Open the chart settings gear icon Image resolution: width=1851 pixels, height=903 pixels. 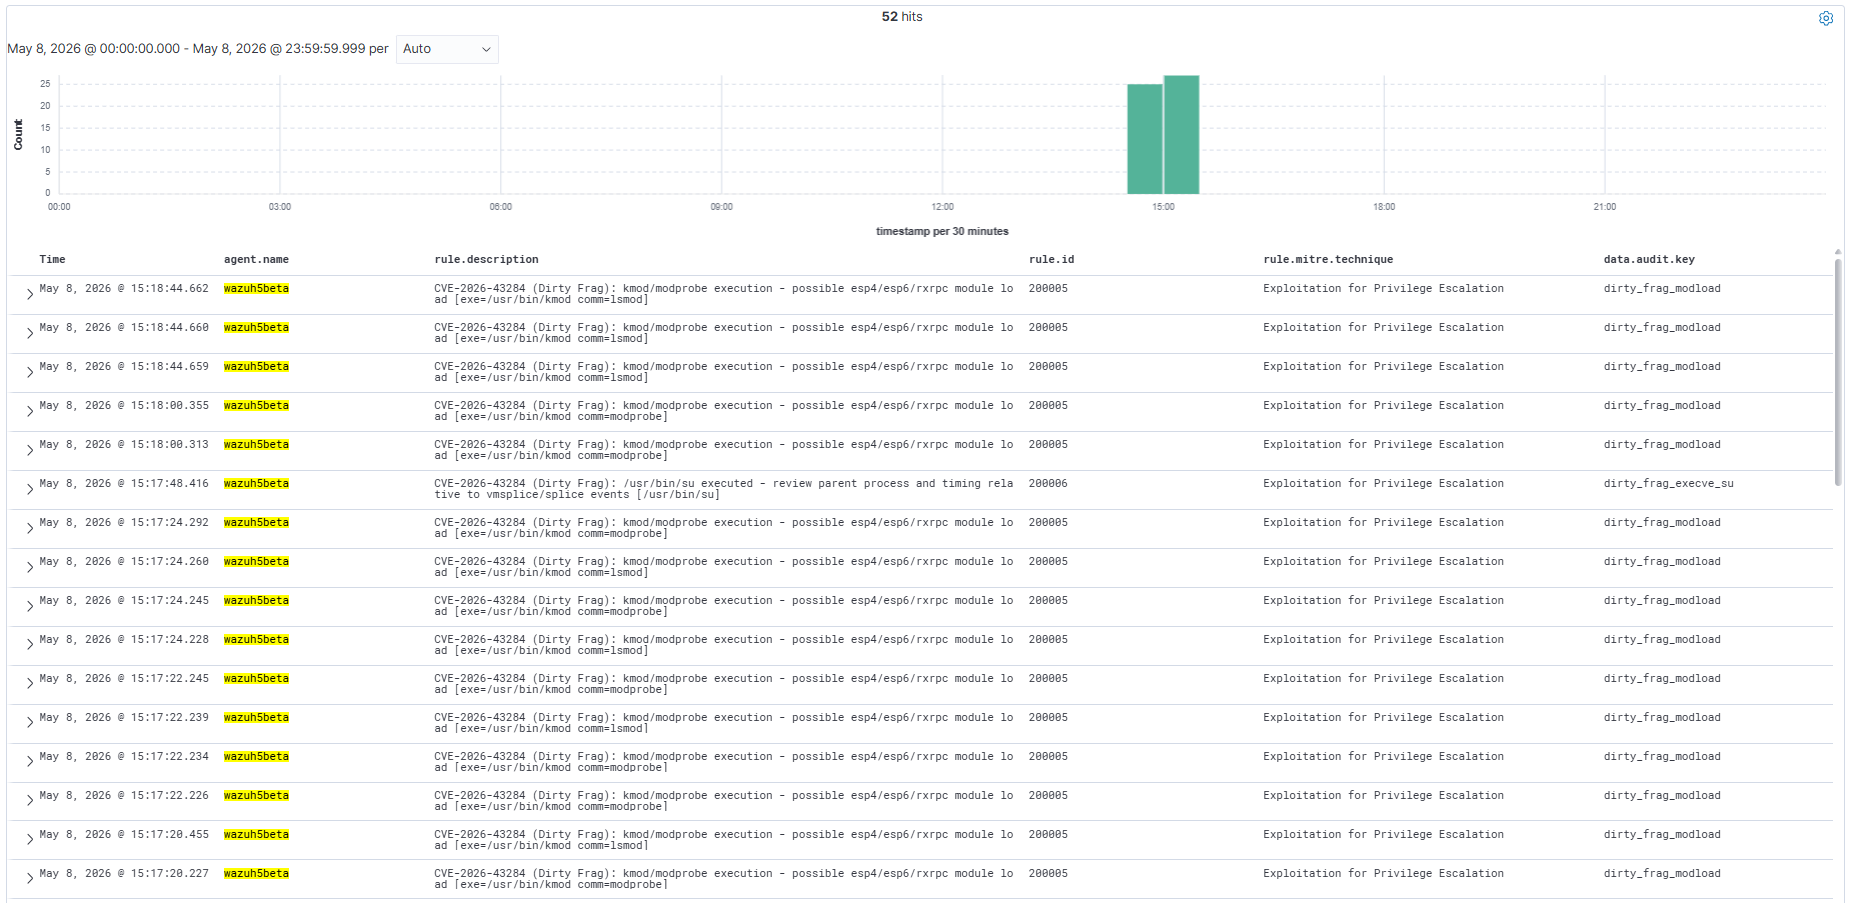tap(1825, 18)
